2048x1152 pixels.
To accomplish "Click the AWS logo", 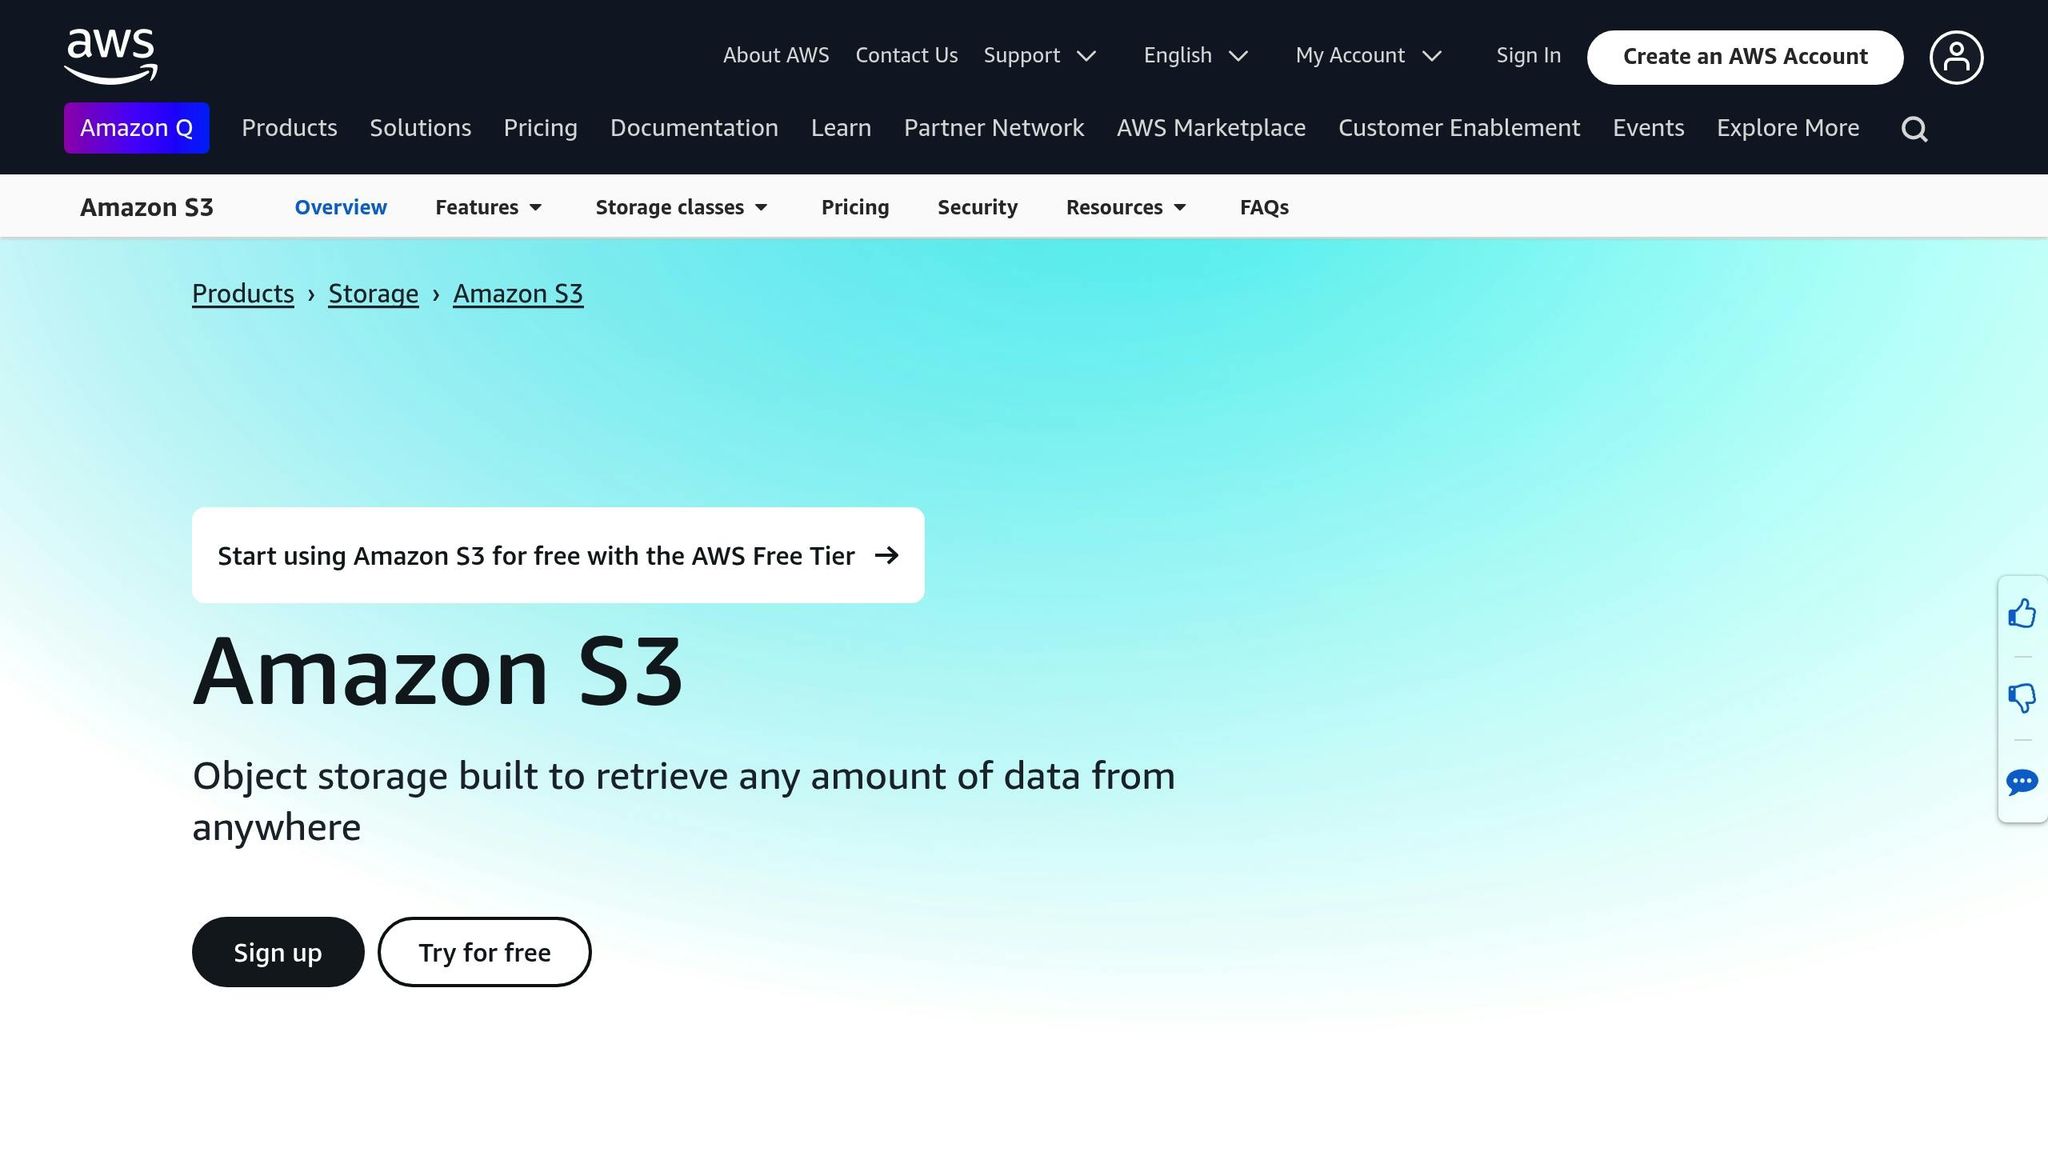I will [111, 56].
